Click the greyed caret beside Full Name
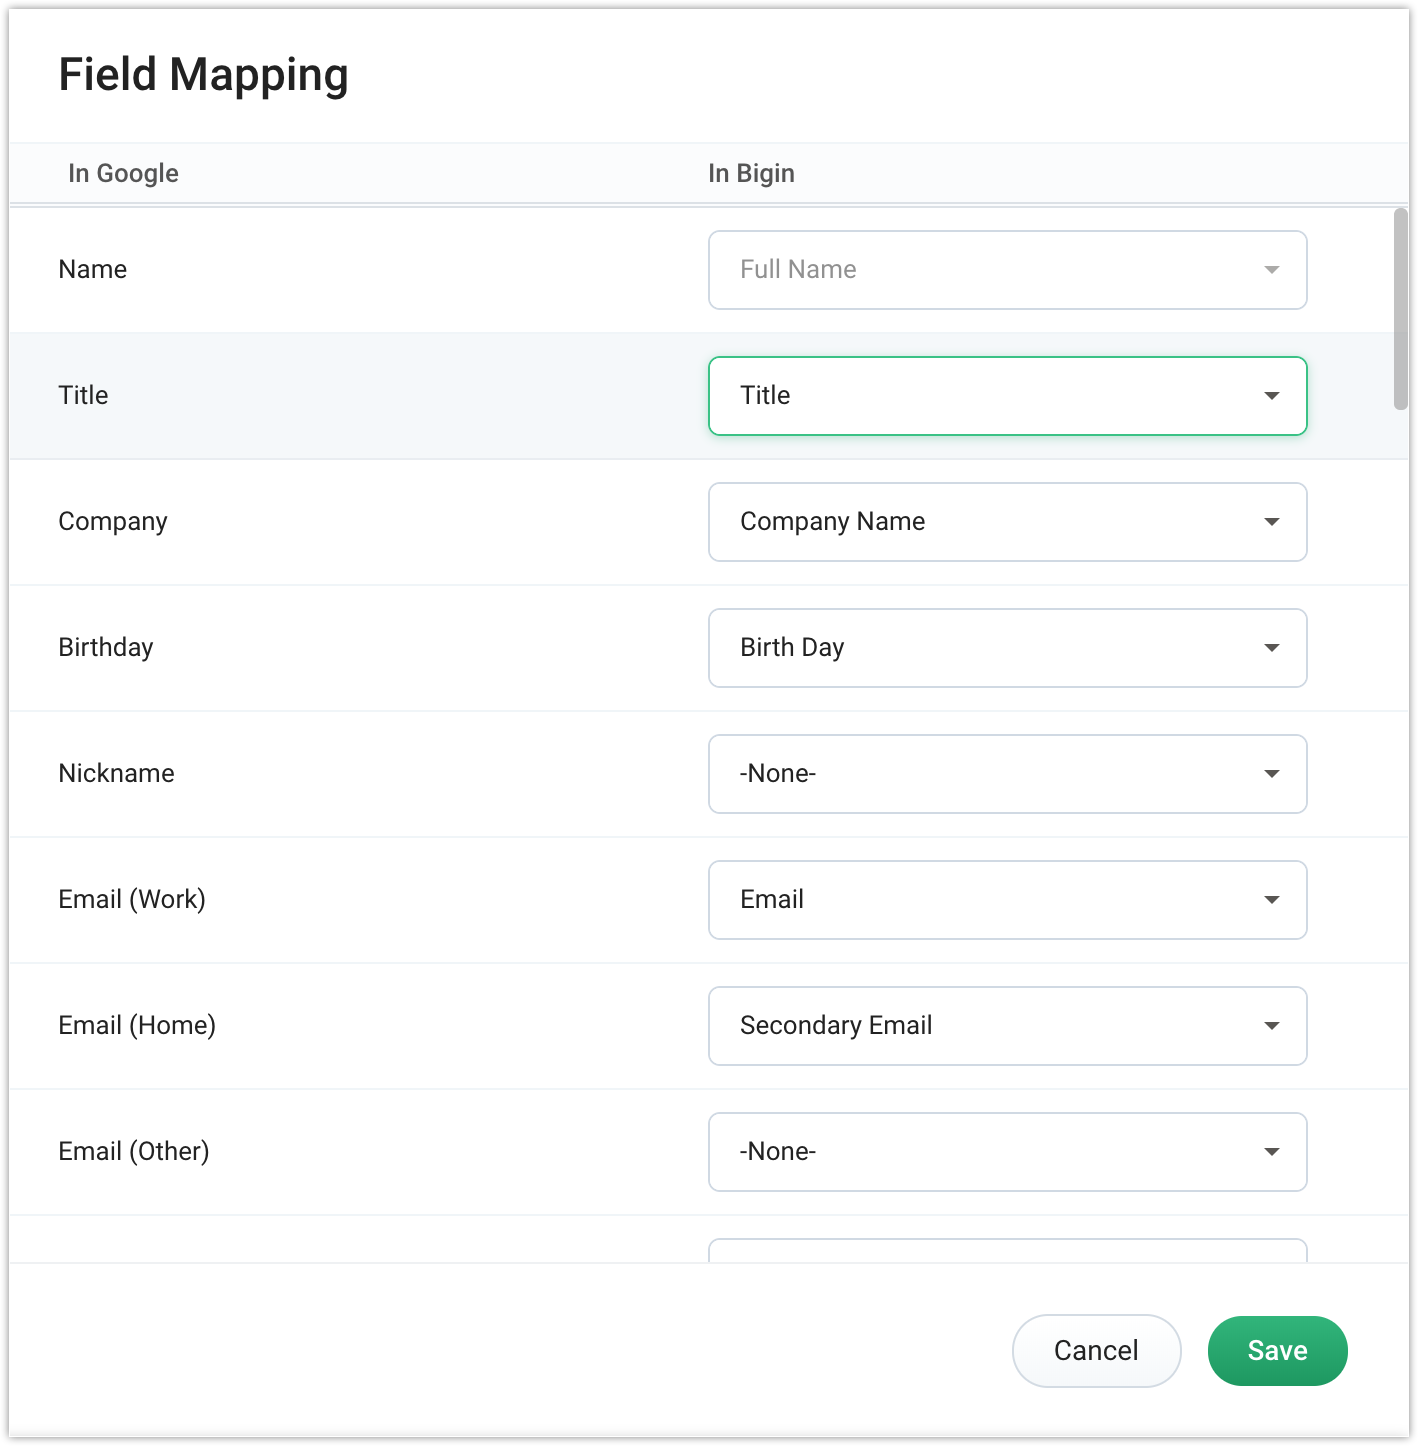The image size is (1418, 1446). [x=1272, y=270]
